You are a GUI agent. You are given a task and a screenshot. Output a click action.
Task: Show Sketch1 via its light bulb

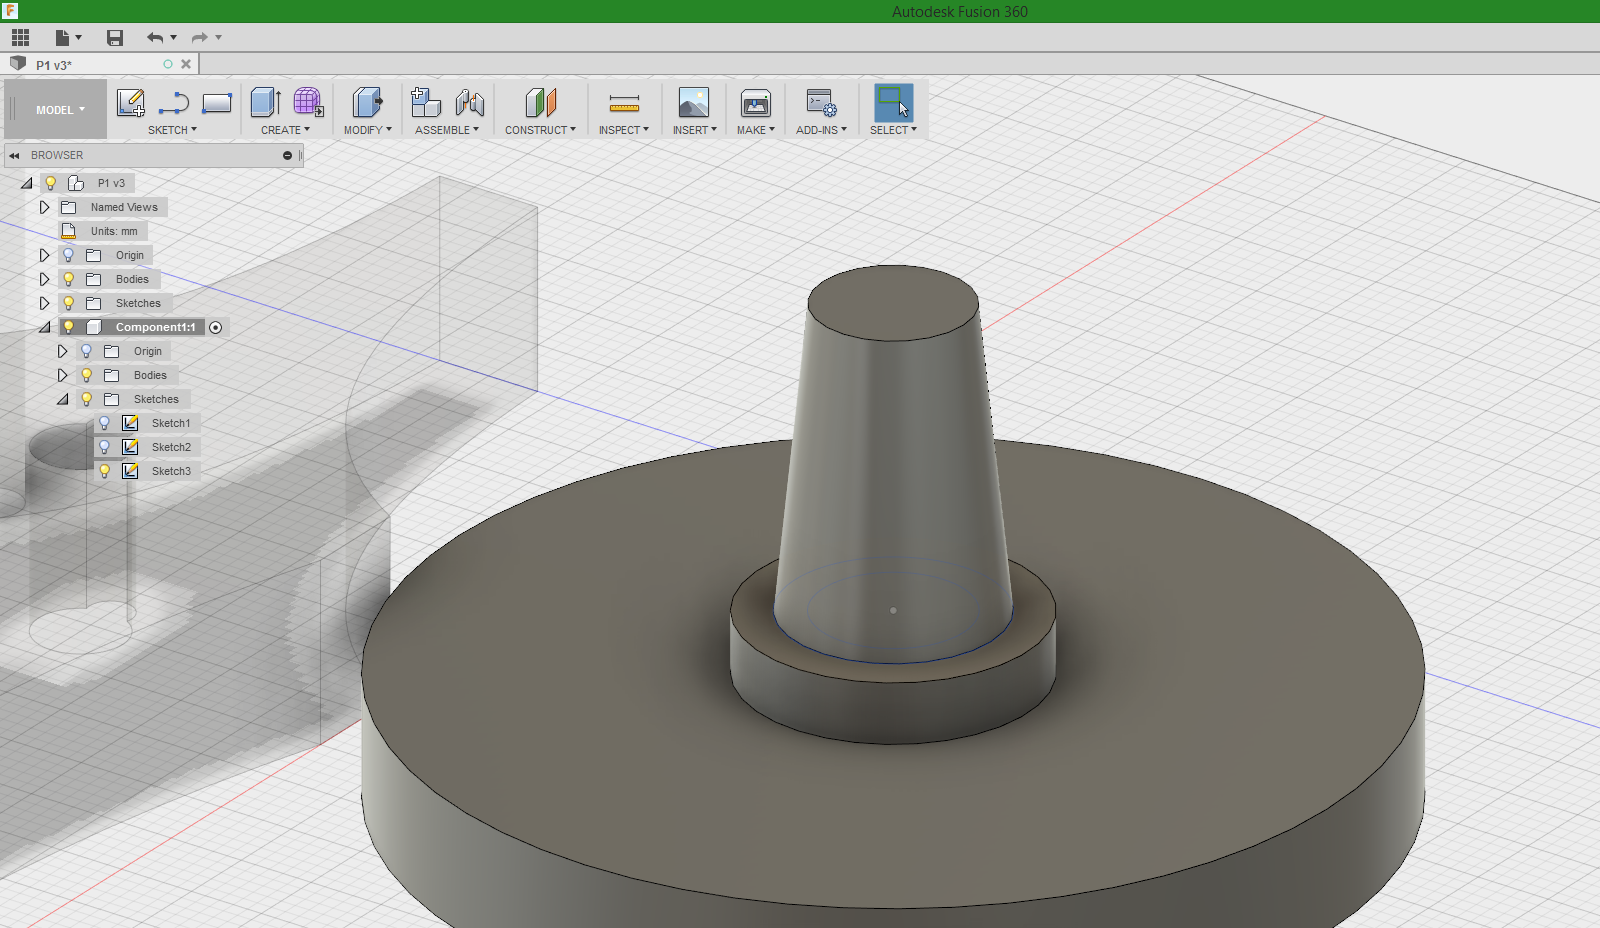coord(104,423)
